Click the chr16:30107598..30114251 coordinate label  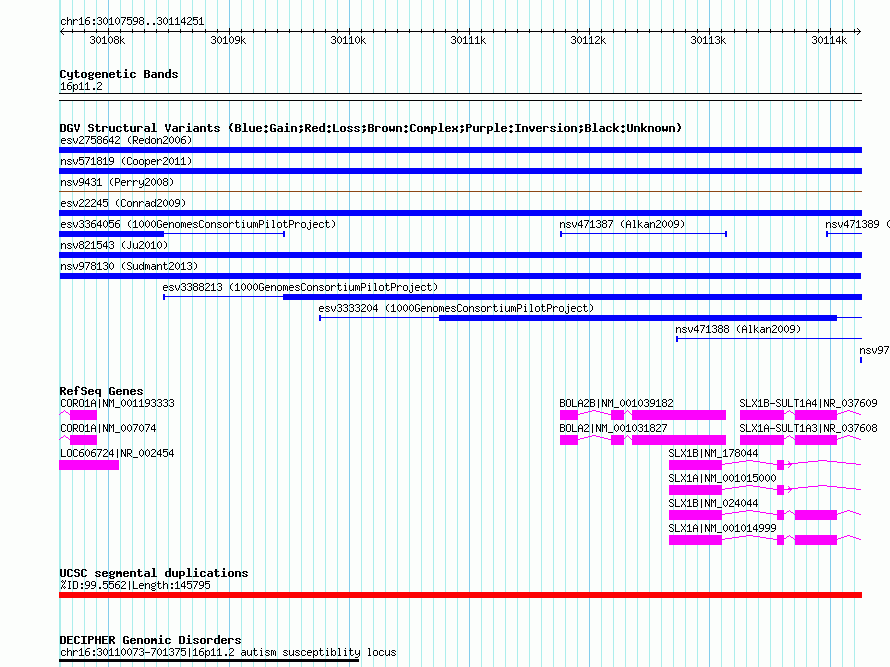click(x=132, y=22)
